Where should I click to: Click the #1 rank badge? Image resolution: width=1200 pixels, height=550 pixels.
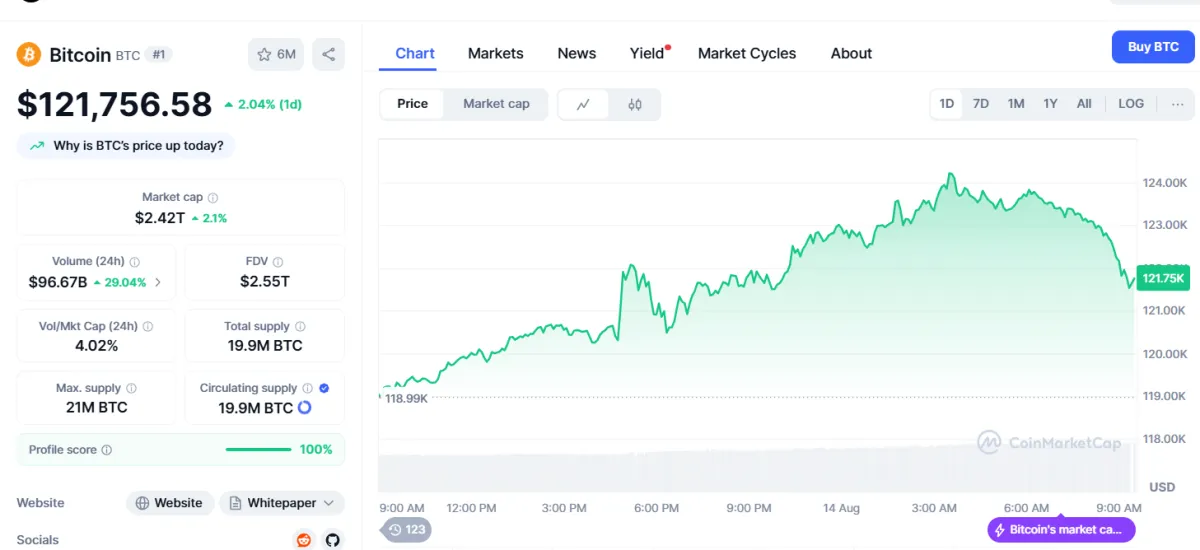click(159, 55)
